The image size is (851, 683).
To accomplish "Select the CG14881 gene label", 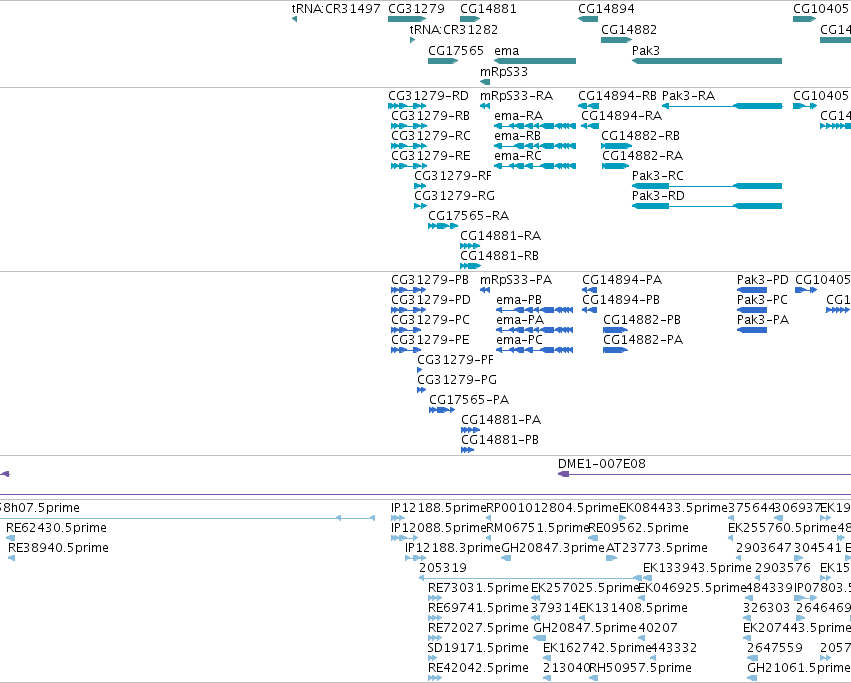I will point(488,9).
